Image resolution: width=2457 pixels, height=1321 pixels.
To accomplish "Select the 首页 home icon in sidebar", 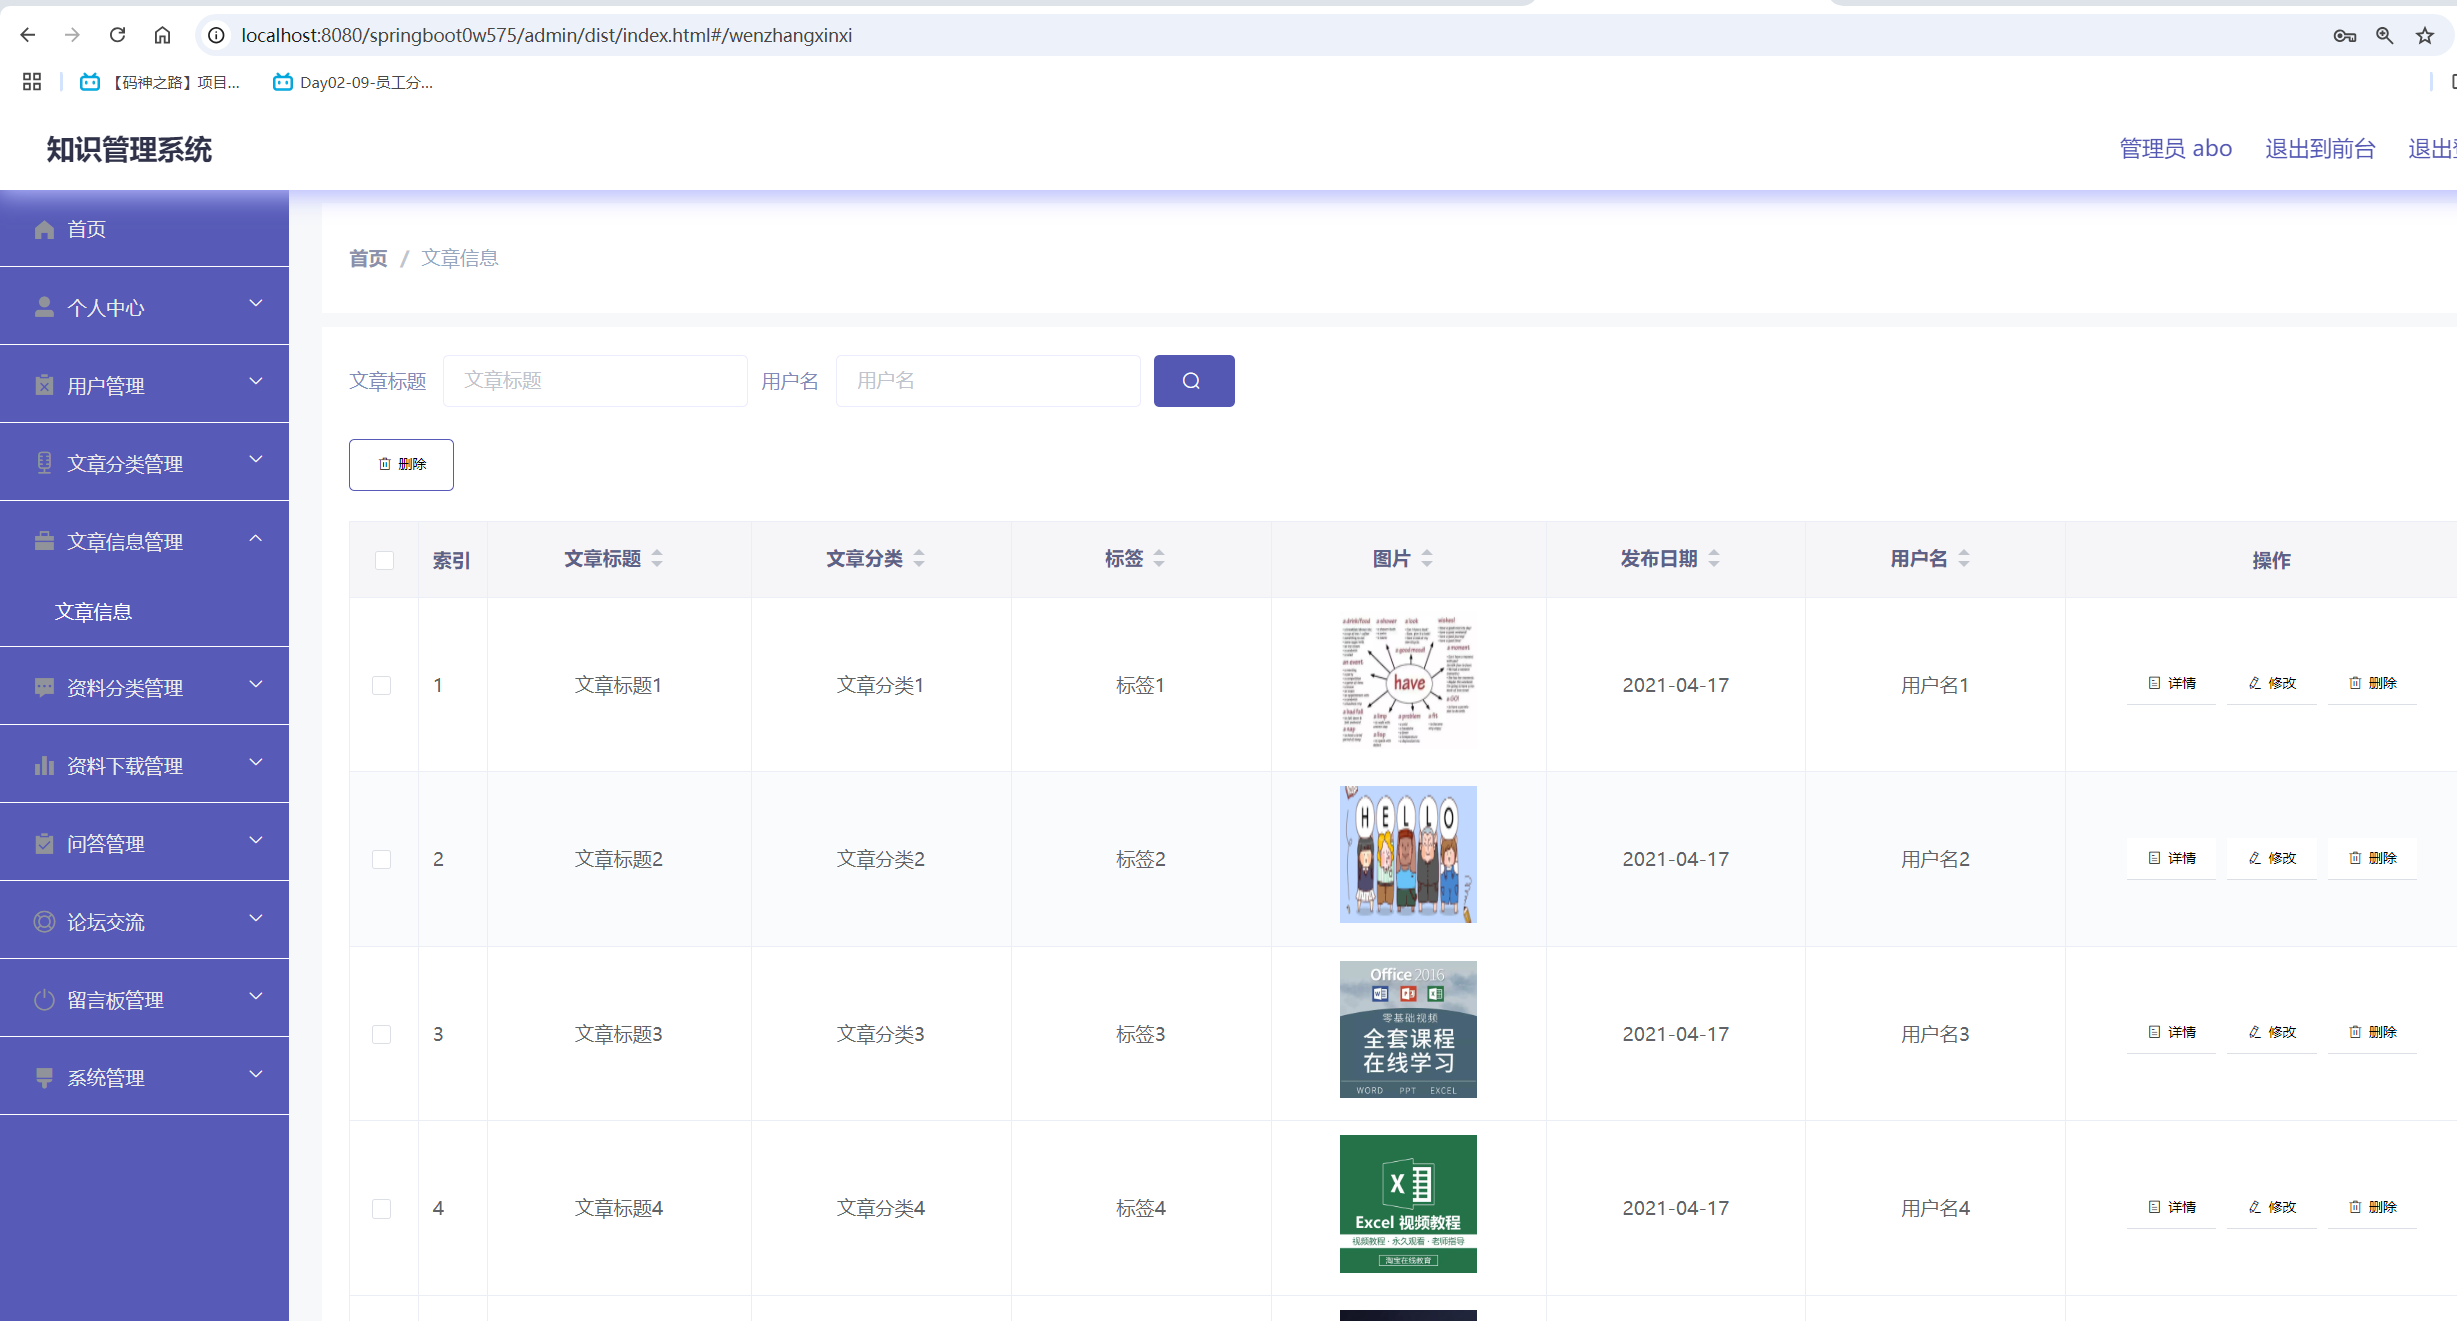I will 44,229.
